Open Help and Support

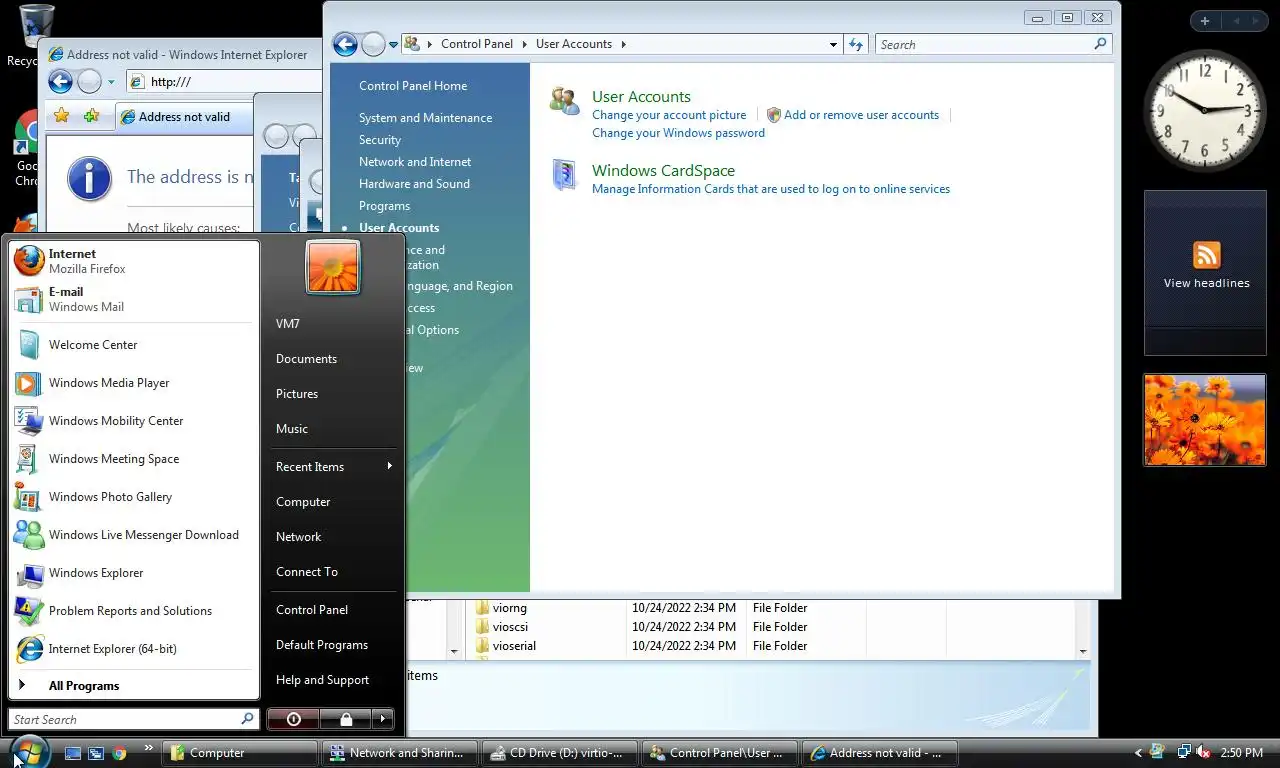[x=333, y=680]
